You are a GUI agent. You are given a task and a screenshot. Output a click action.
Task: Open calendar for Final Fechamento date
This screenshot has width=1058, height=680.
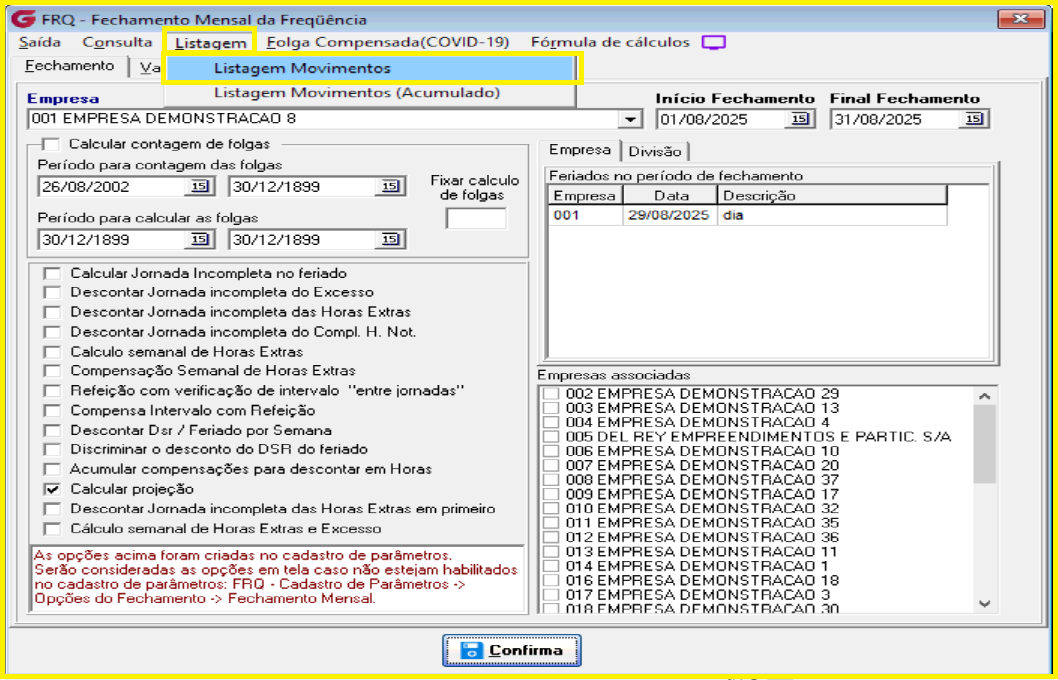(x=973, y=119)
